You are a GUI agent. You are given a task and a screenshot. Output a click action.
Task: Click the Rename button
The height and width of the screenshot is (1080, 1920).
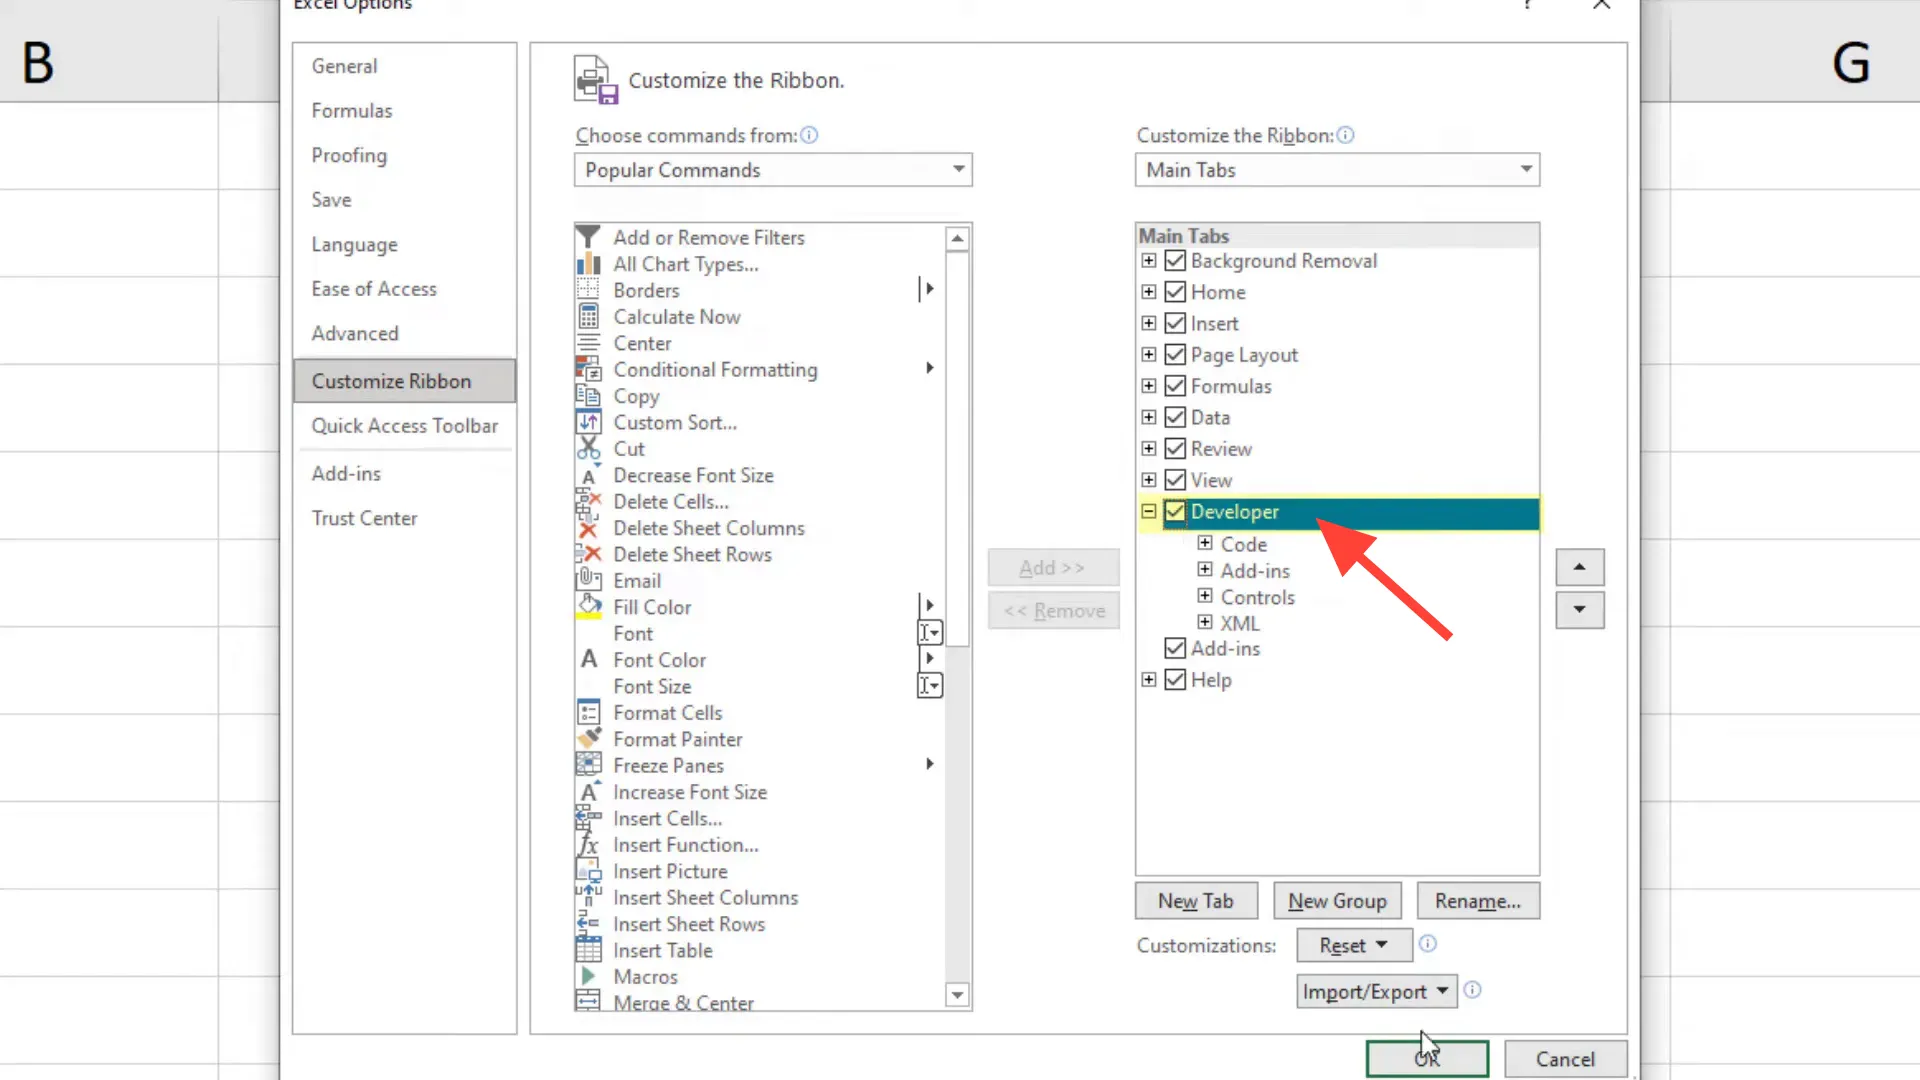point(1478,900)
